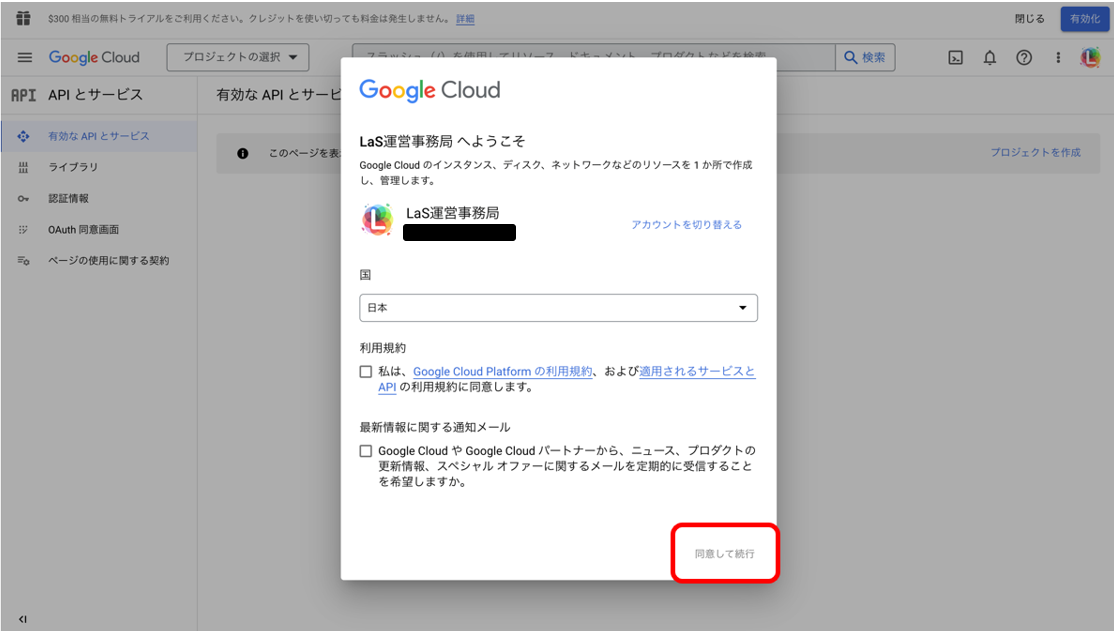The width and height of the screenshot is (1114, 631).
Task: Open Google Cloud Platform の利用規約 link
Action: 502,372
